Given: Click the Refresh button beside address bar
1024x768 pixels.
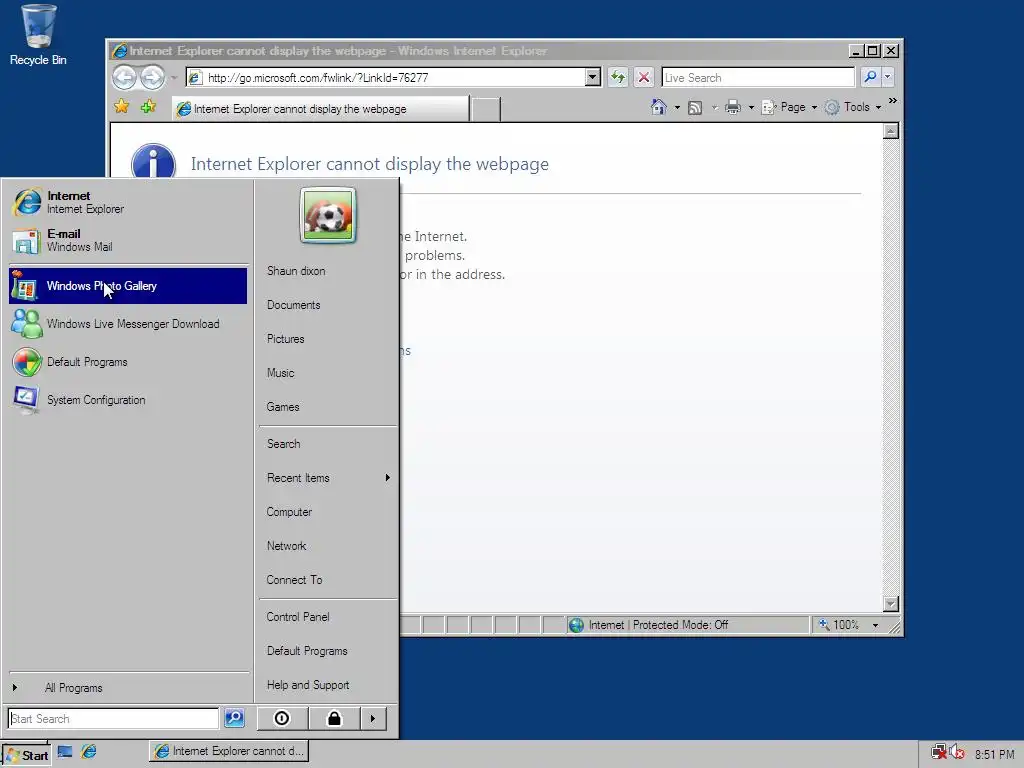Looking at the screenshot, I should point(618,78).
